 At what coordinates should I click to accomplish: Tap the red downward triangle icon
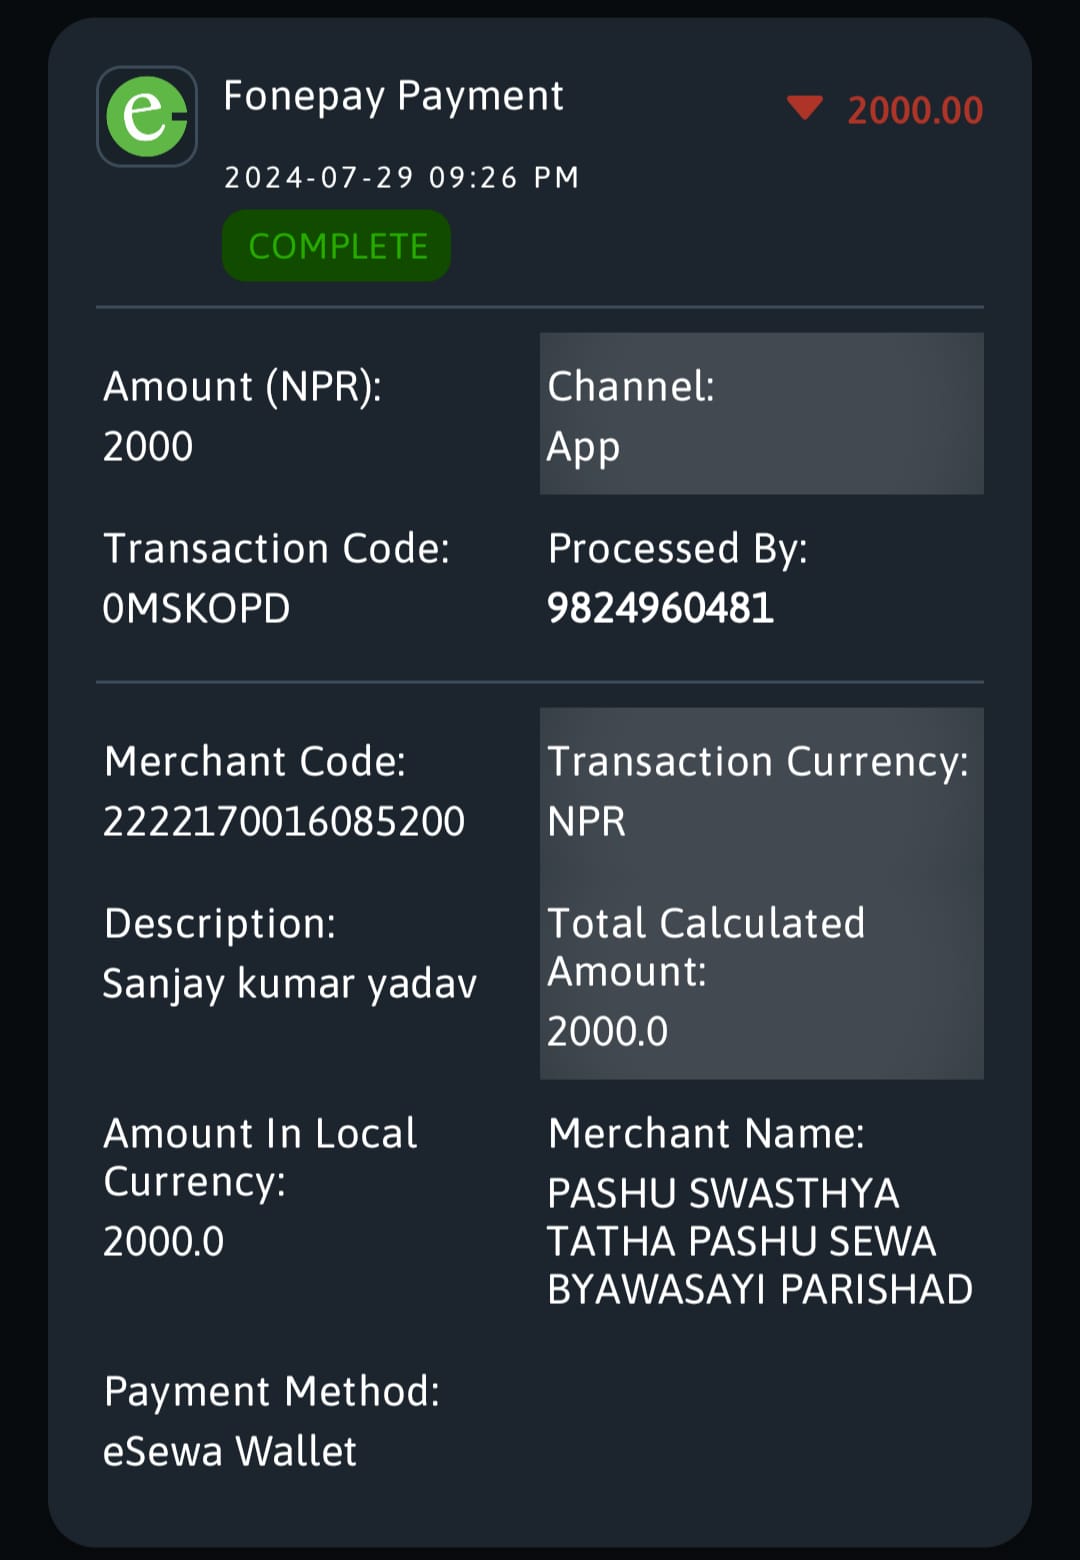coord(804,108)
